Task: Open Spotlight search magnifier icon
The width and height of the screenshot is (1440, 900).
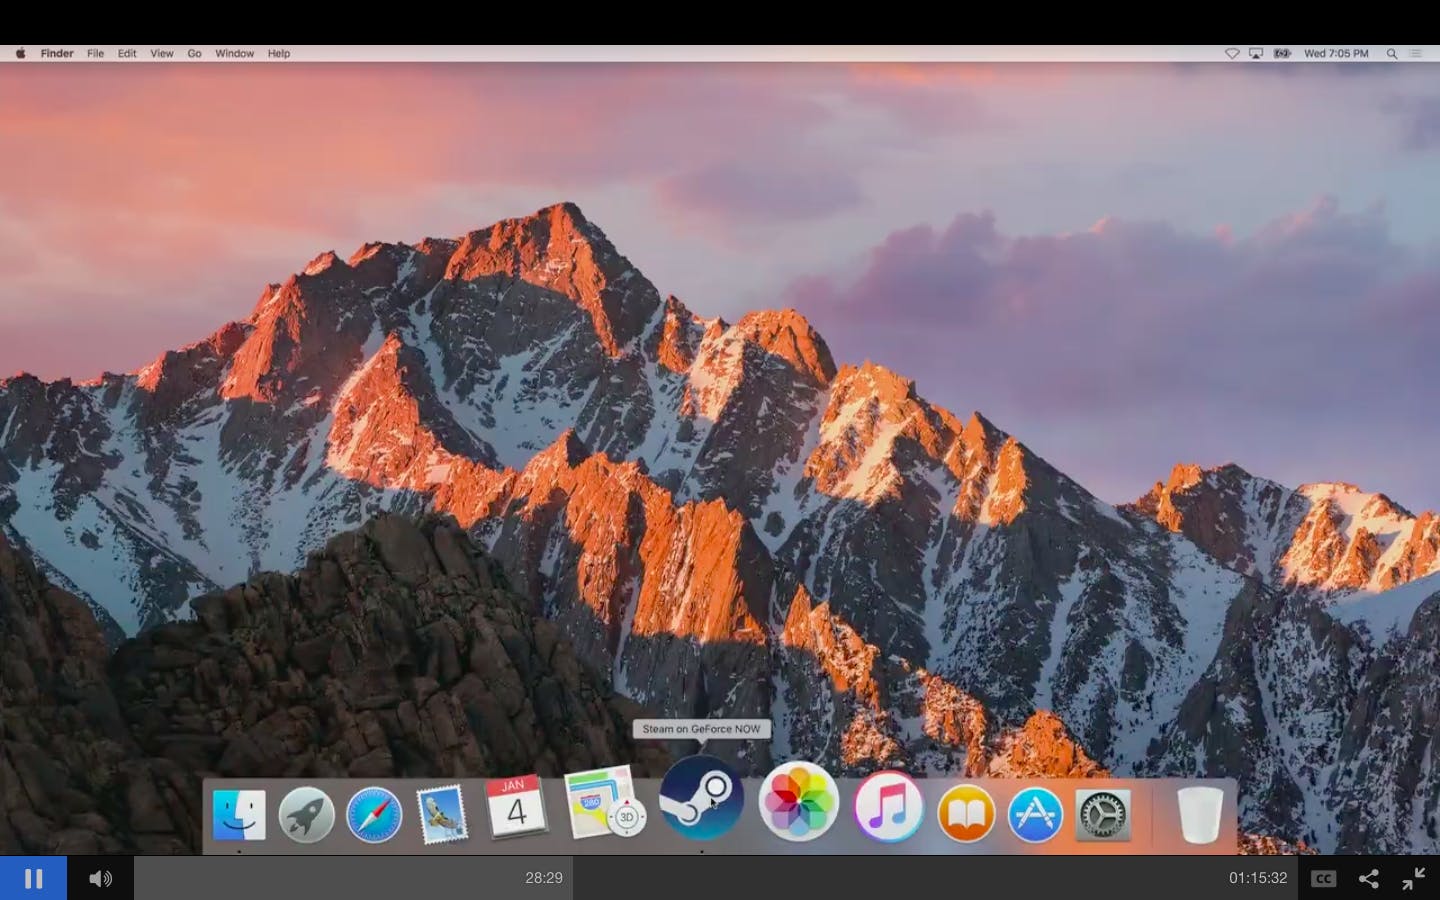Action: click(1391, 53)
